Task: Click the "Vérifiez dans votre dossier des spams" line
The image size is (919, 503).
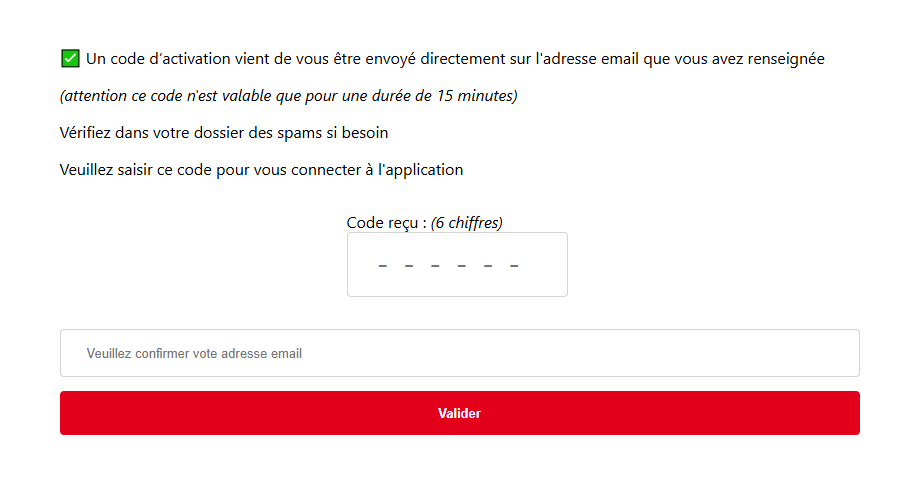Action: (224, 132)
